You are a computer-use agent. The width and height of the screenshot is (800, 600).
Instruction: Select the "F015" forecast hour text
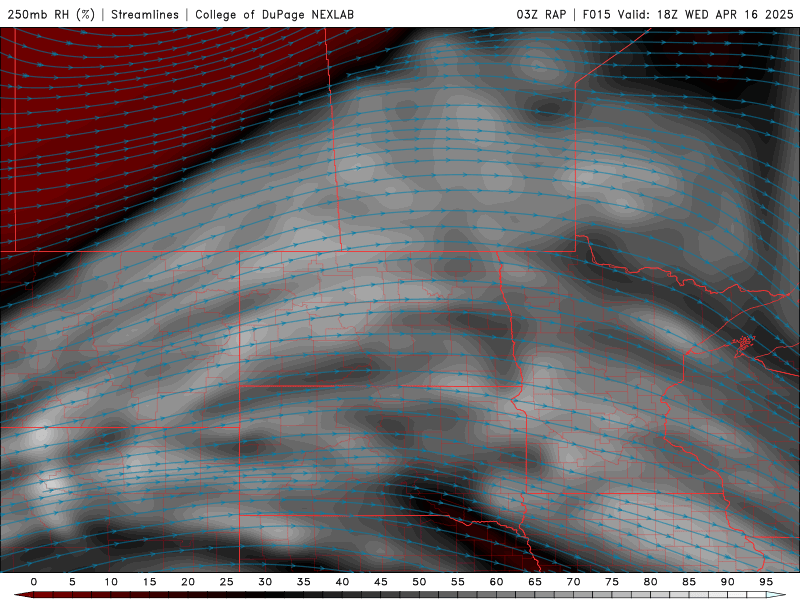pos(596,14)
